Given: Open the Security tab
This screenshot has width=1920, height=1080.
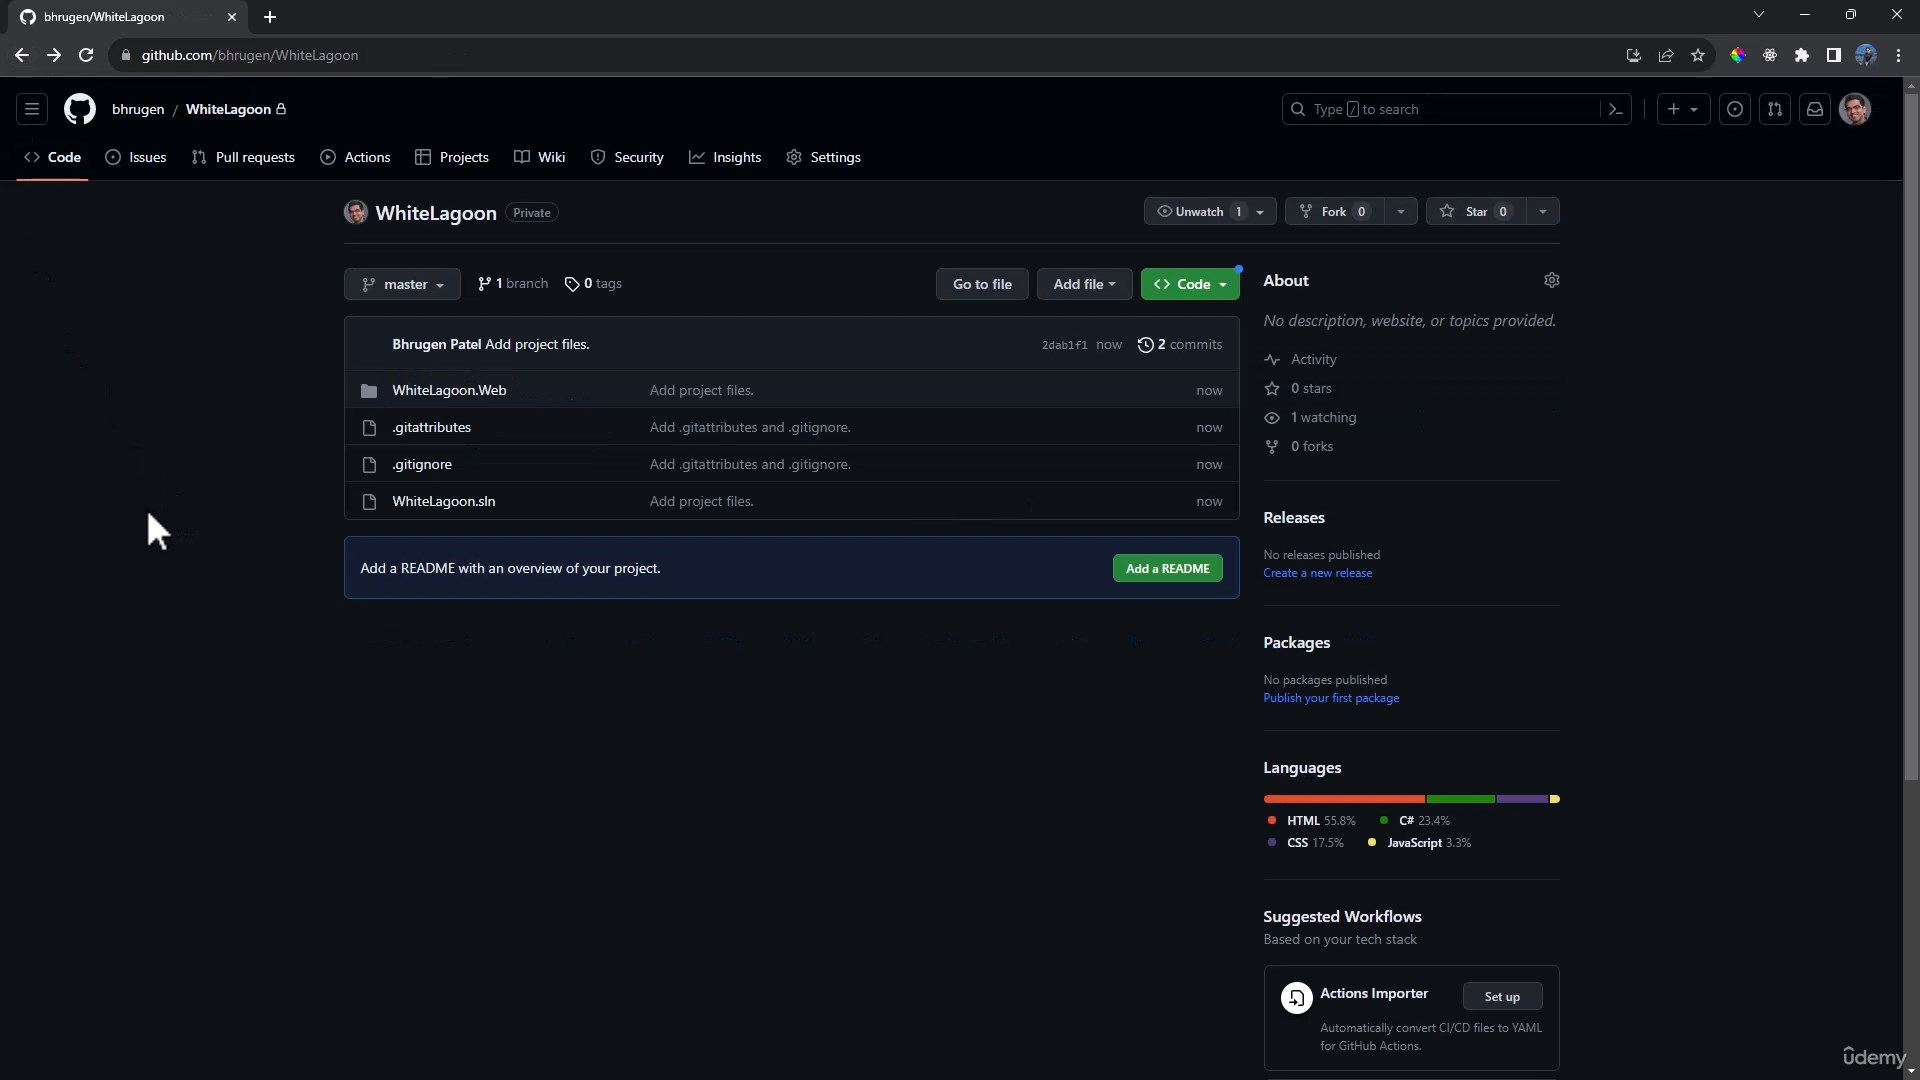Looking at the screenshot, I should click(627, 157).
